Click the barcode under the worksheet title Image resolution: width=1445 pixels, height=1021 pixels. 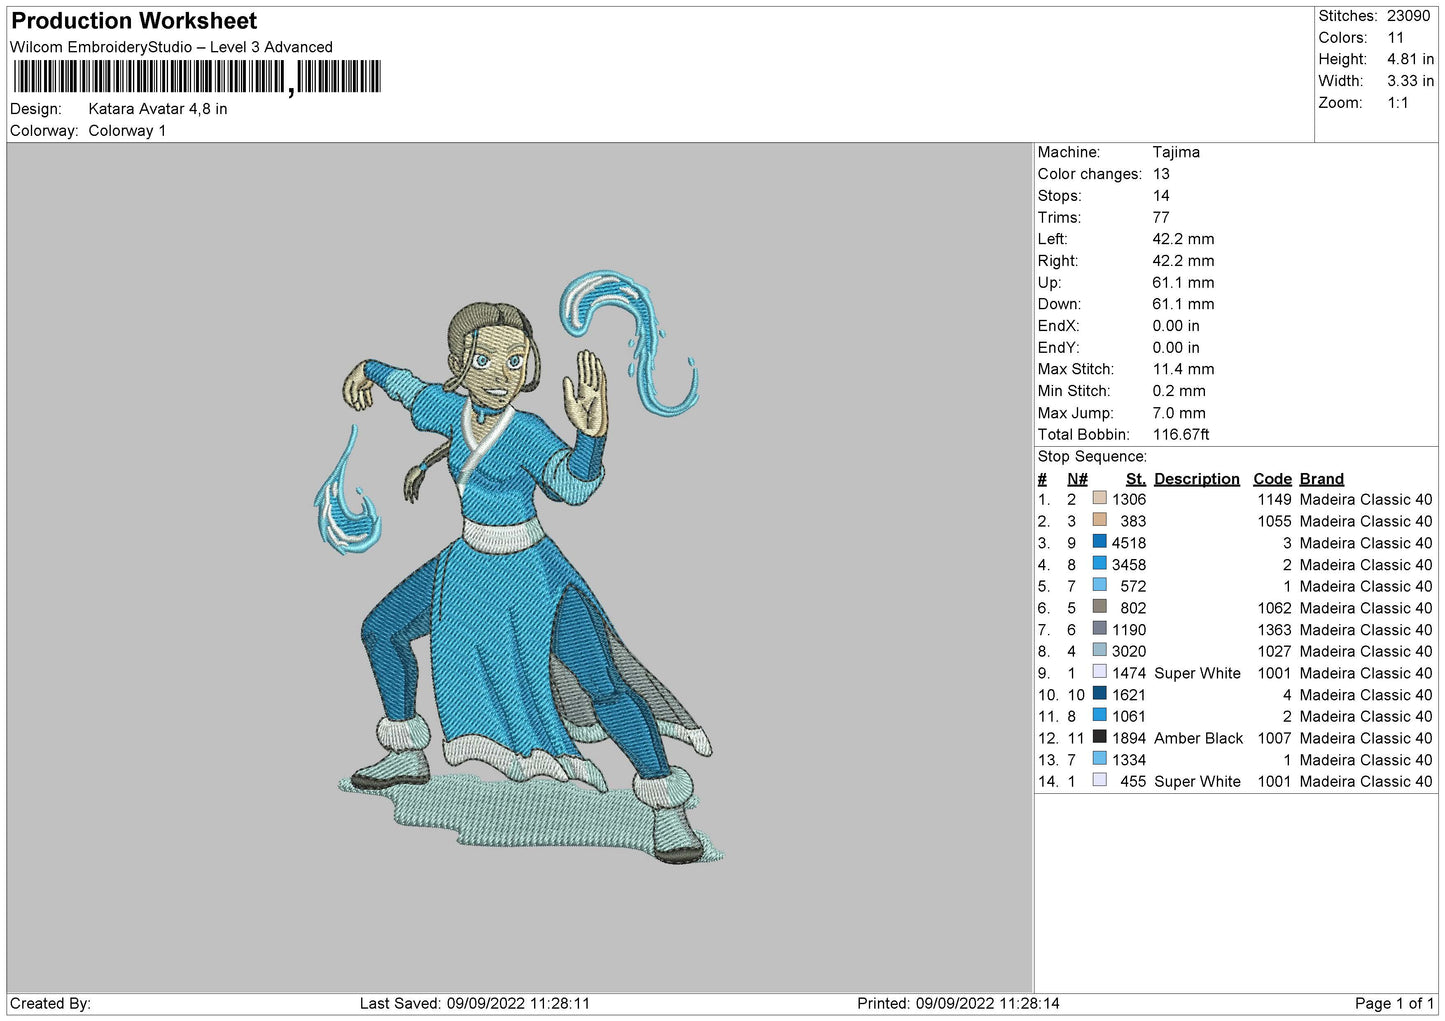click(196, 77)
